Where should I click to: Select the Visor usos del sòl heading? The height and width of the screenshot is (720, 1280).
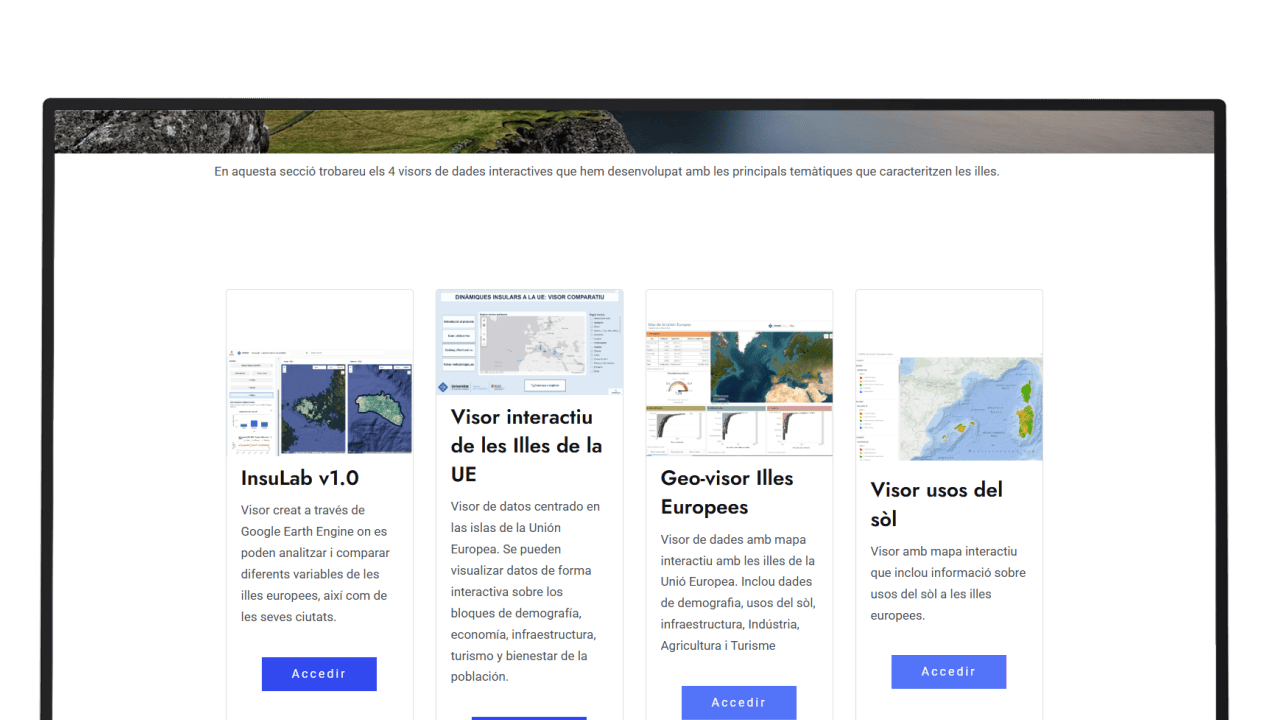936,504
